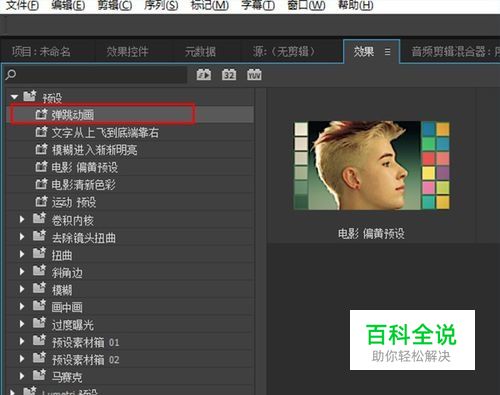This screenshot has width=500, height=395.
Task: Expand the 预设素材箱 02 folder
Action: coord(22,359)
